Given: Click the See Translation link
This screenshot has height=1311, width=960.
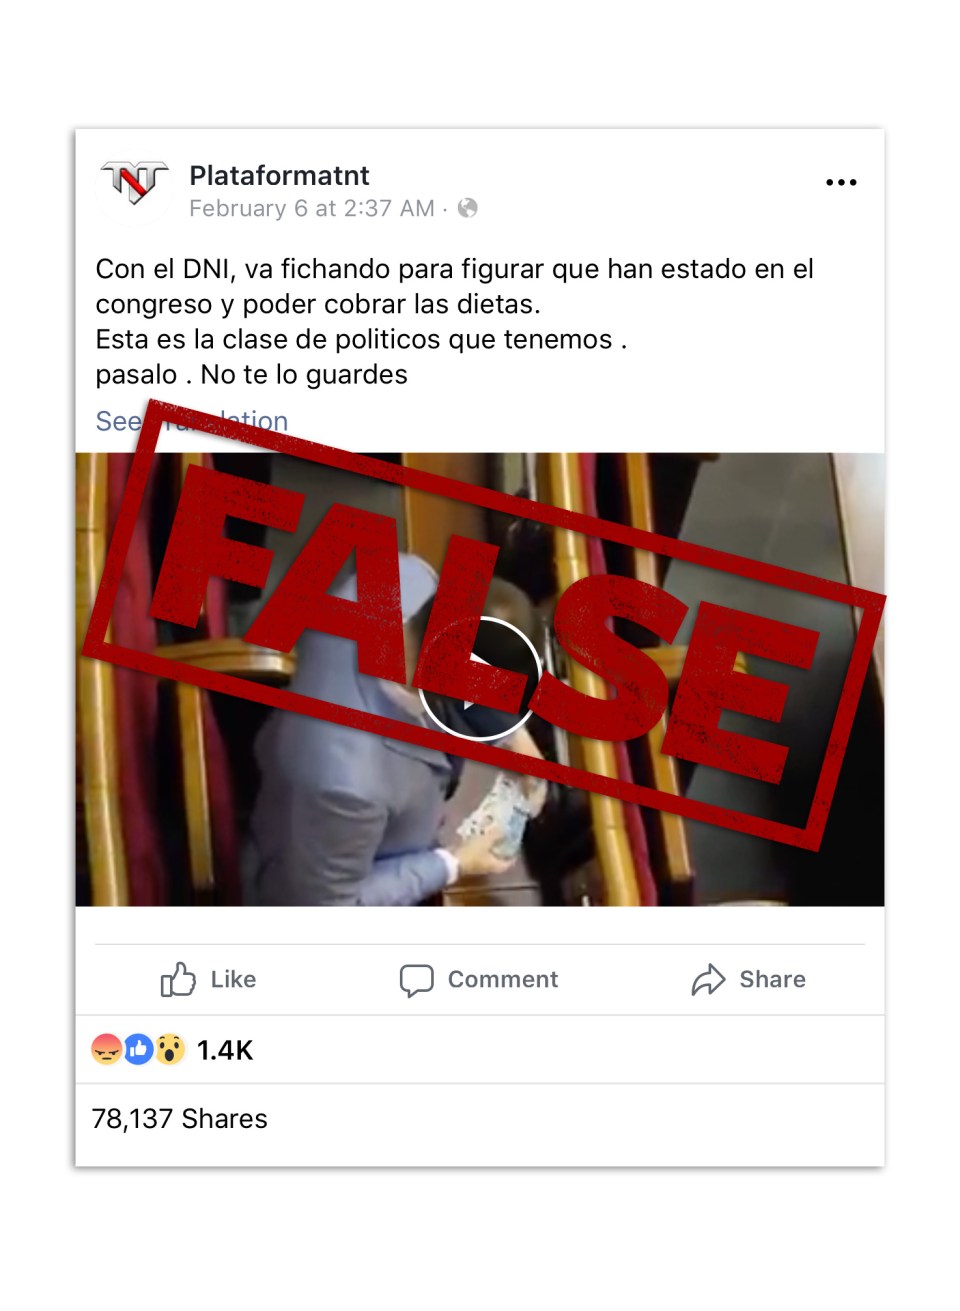Looking at the screenshot, I should [x=192, y=421].
